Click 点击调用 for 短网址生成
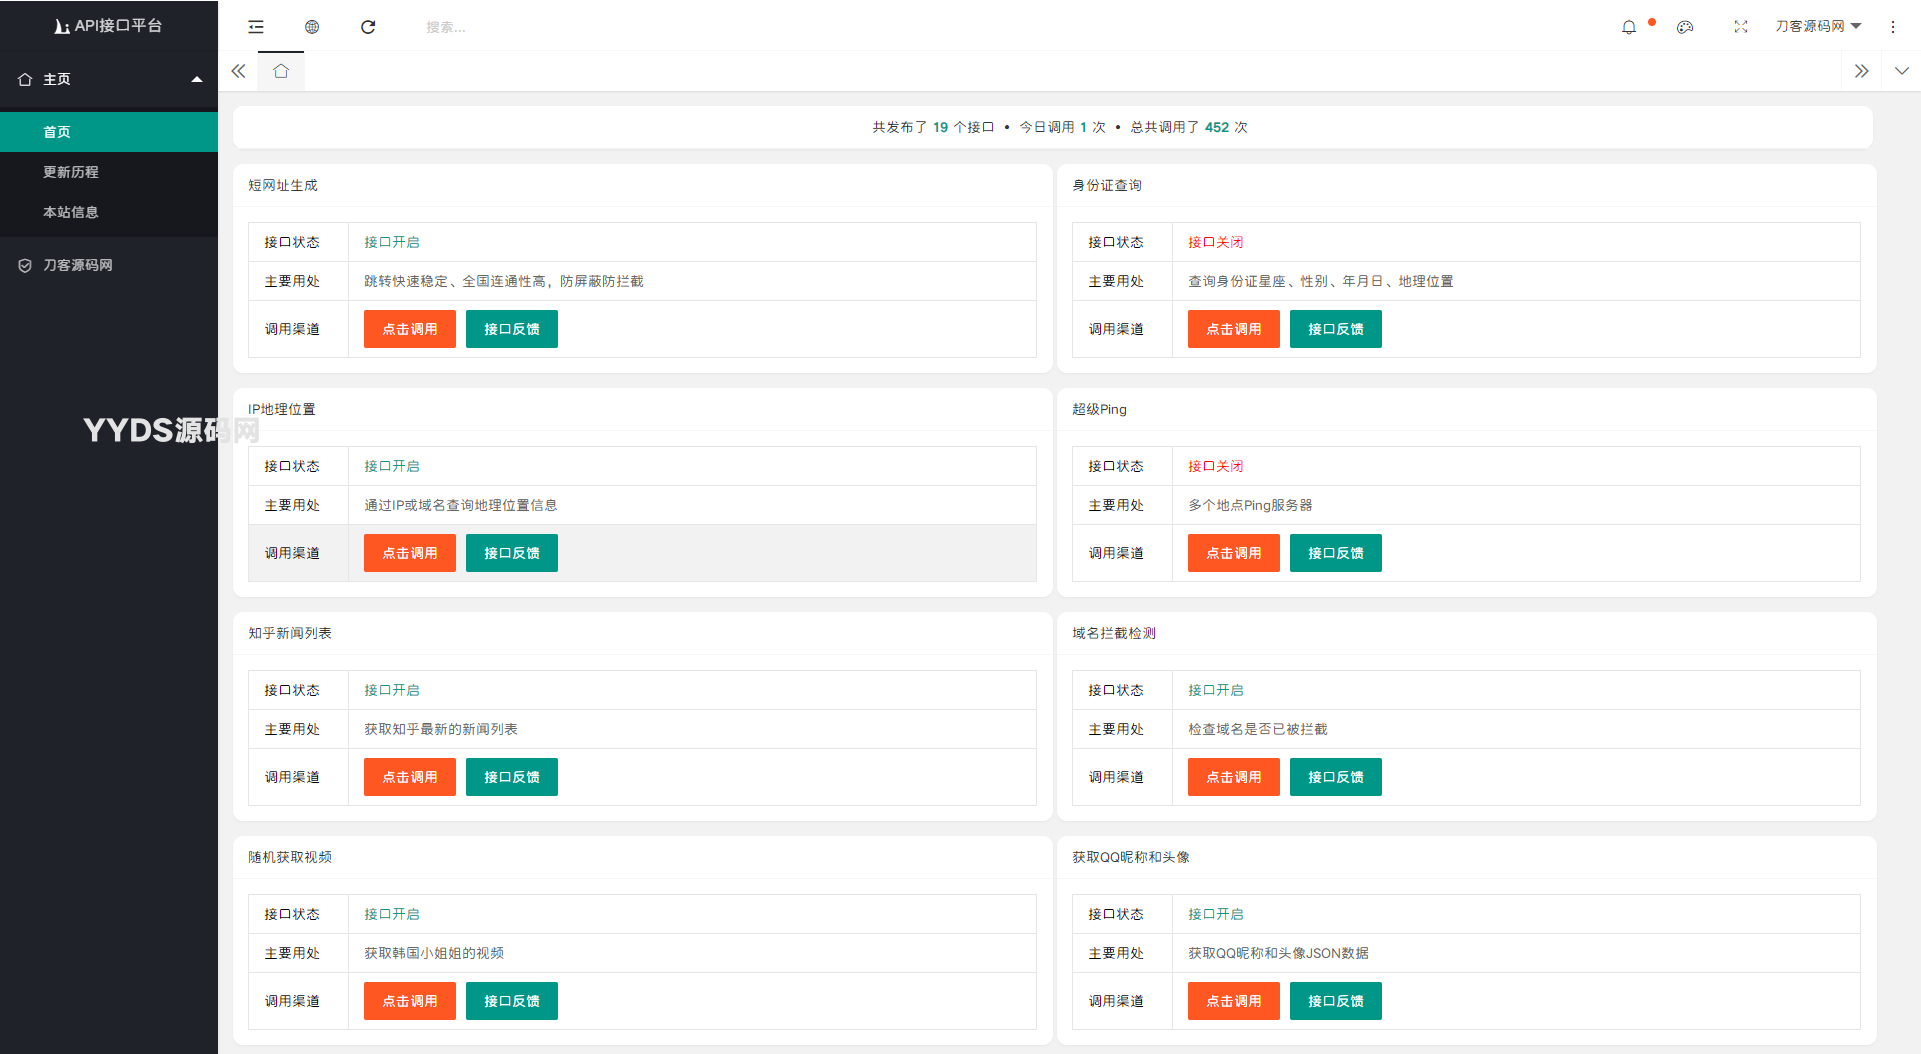 click(410, 329)
